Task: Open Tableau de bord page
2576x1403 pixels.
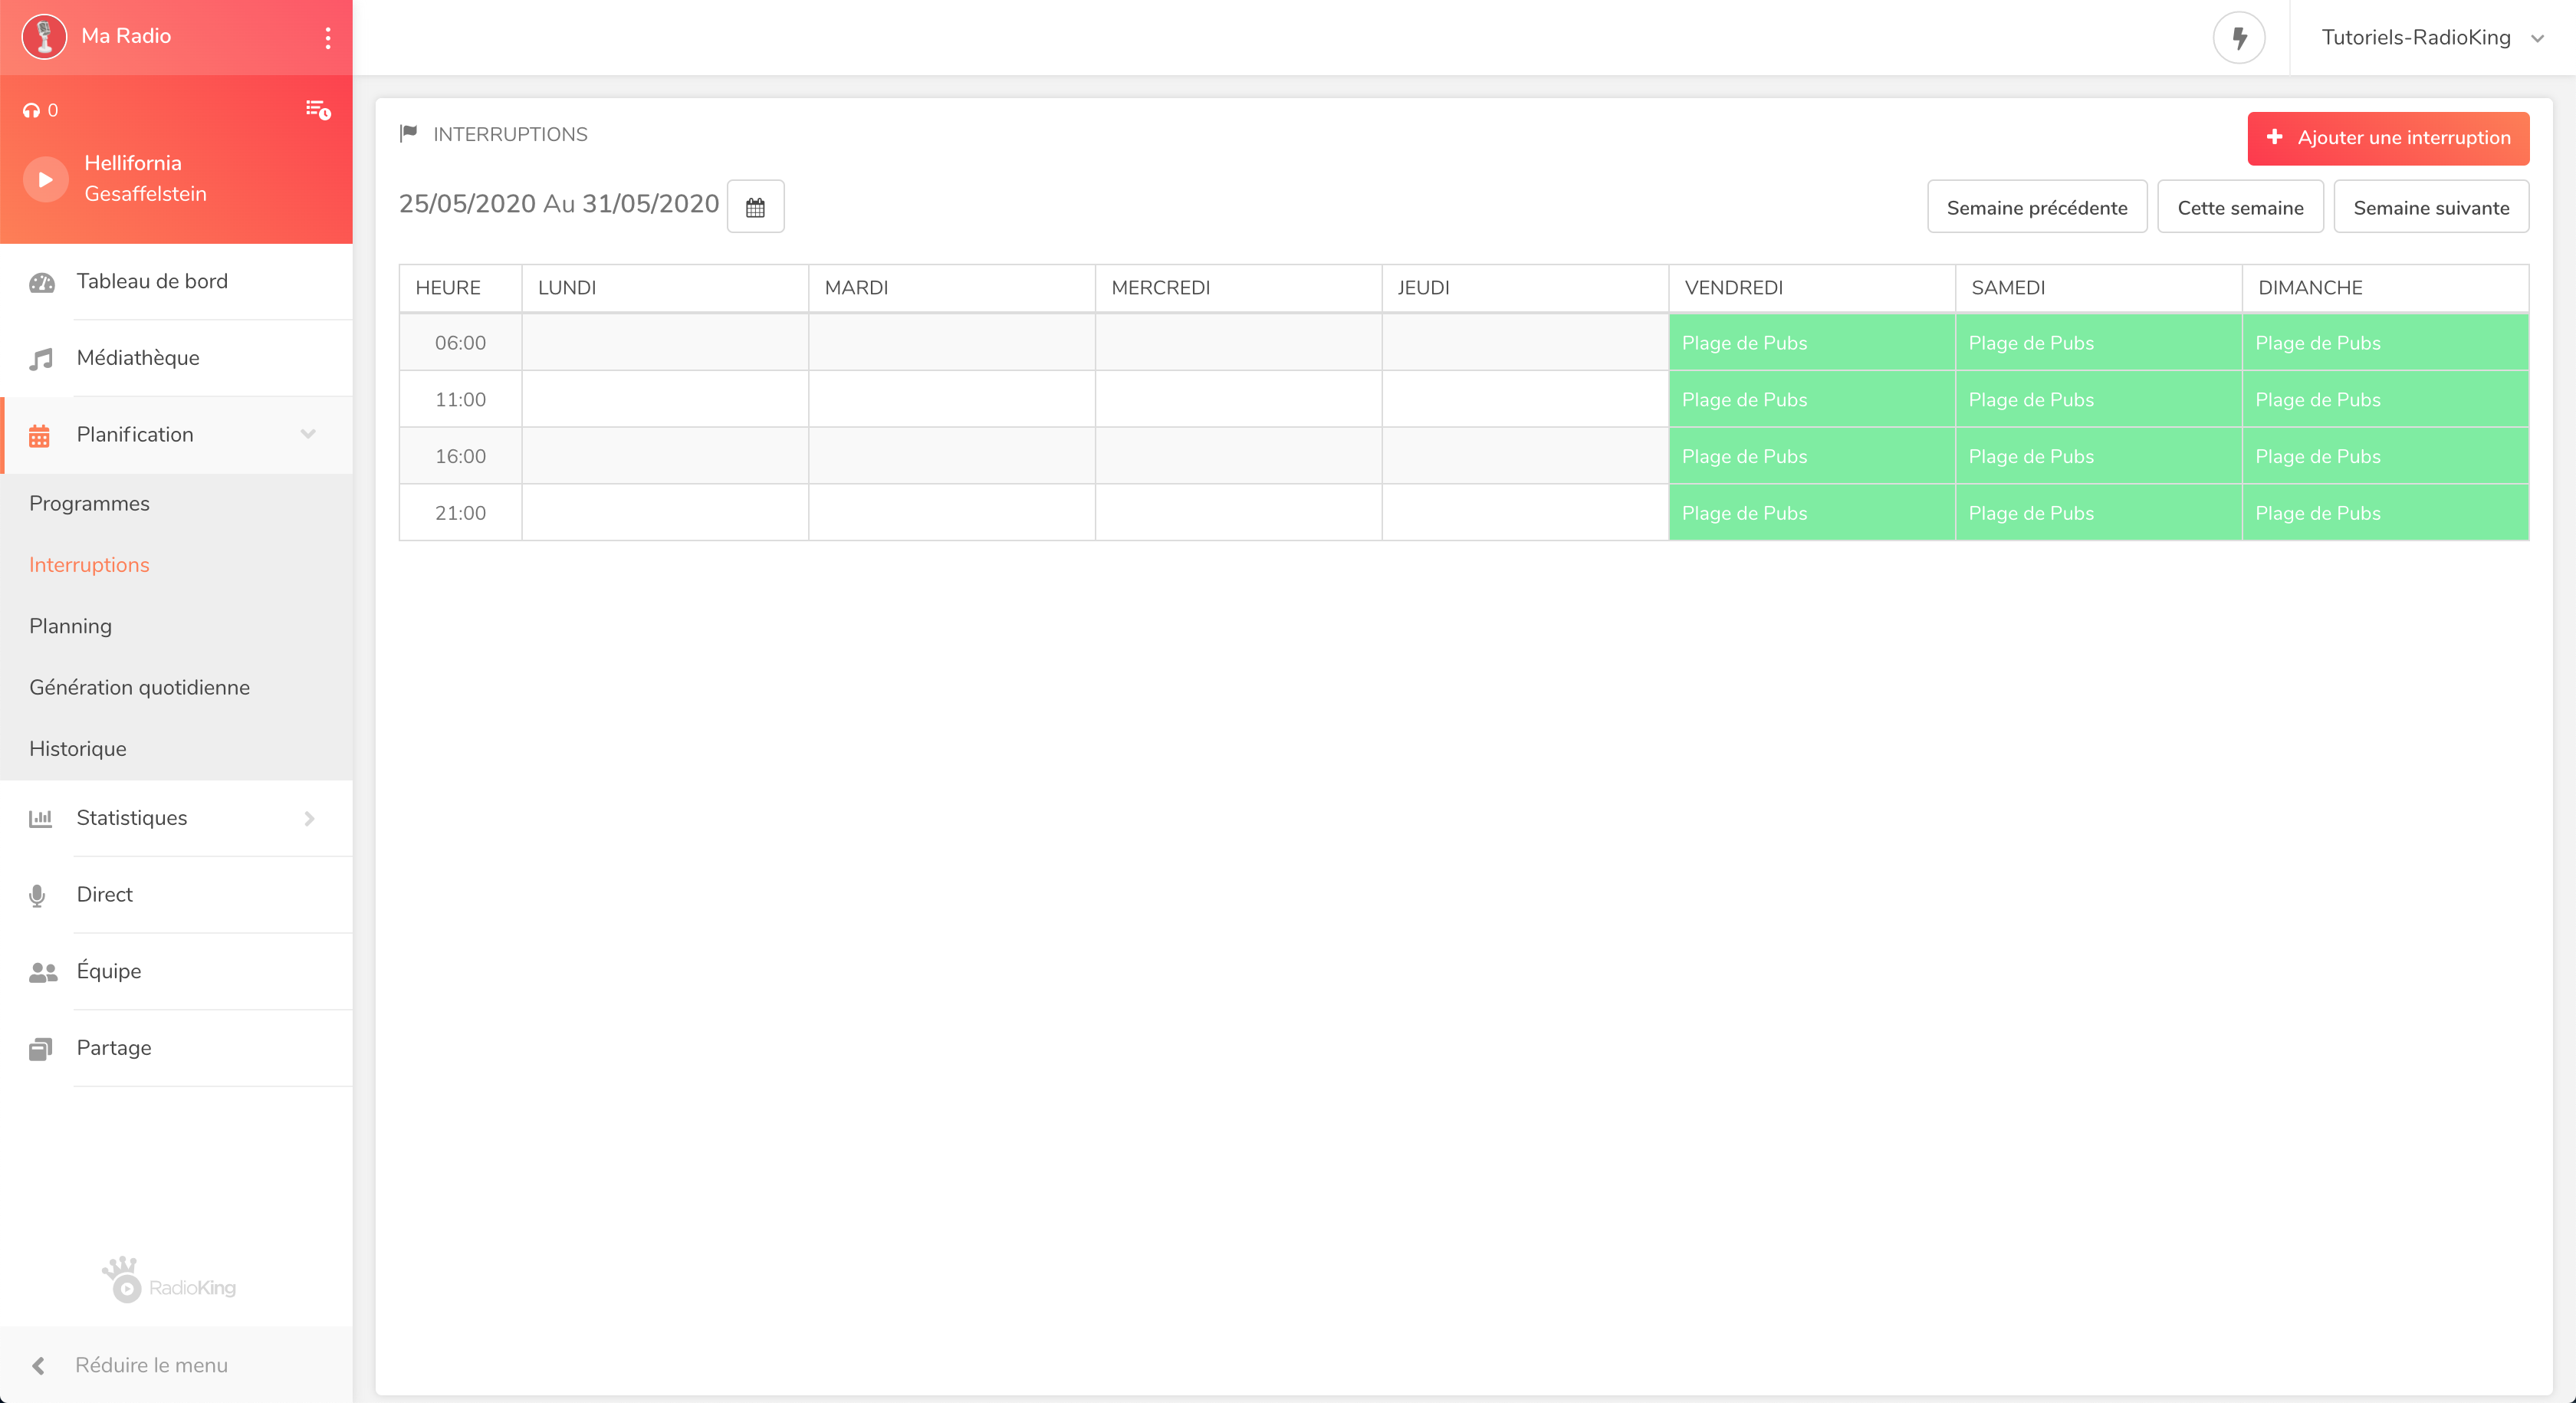Action: coord(176,282)
